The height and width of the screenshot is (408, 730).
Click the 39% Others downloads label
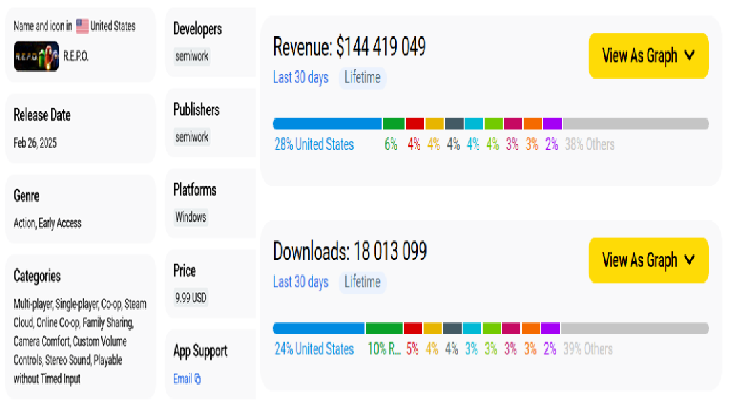[x=587, y=350]
